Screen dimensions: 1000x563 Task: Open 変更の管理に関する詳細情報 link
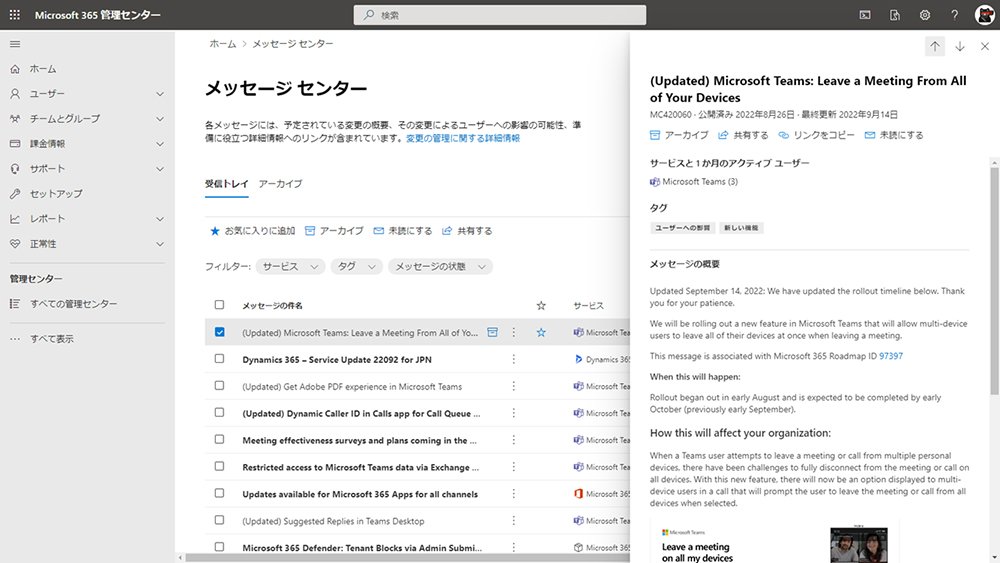pyautogui.click(x=463, y=138)
